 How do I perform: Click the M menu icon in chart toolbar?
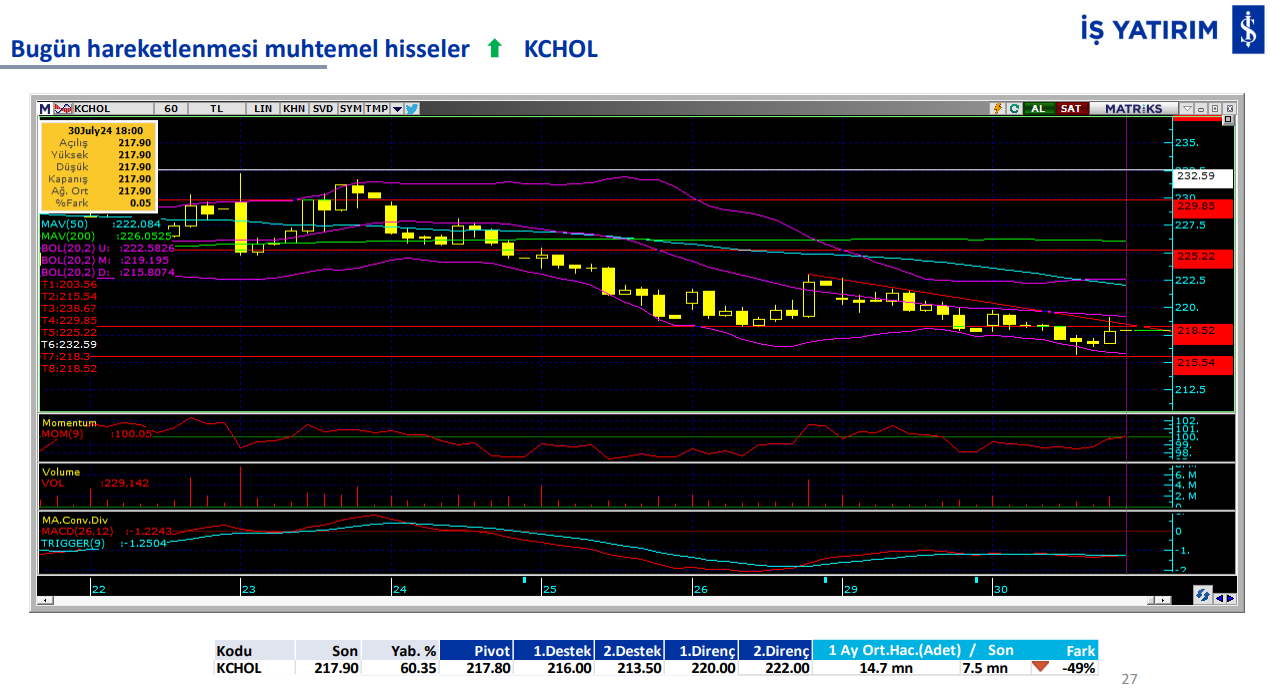[x=45, y=109]
